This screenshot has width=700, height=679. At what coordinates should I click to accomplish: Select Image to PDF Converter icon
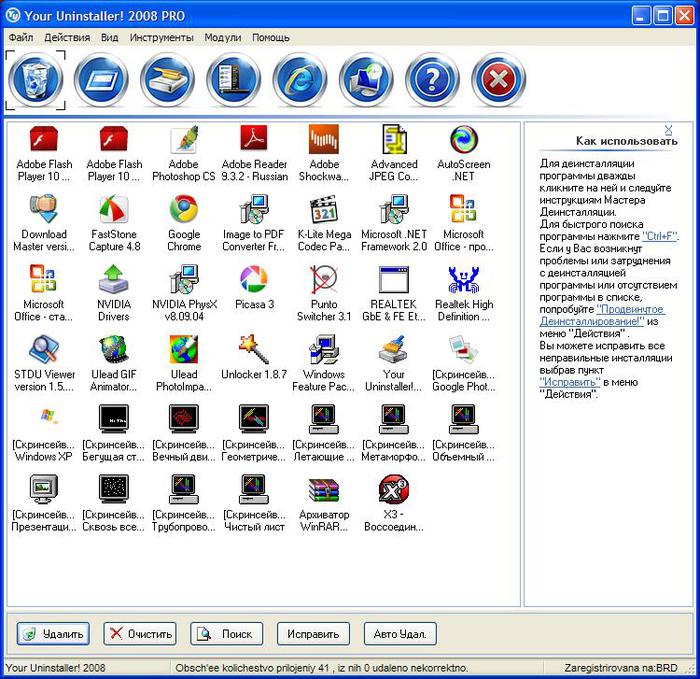254,223
